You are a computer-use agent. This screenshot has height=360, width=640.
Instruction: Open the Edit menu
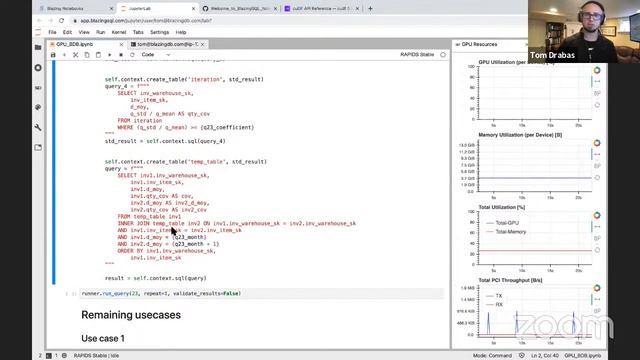(x=67, y=32)
